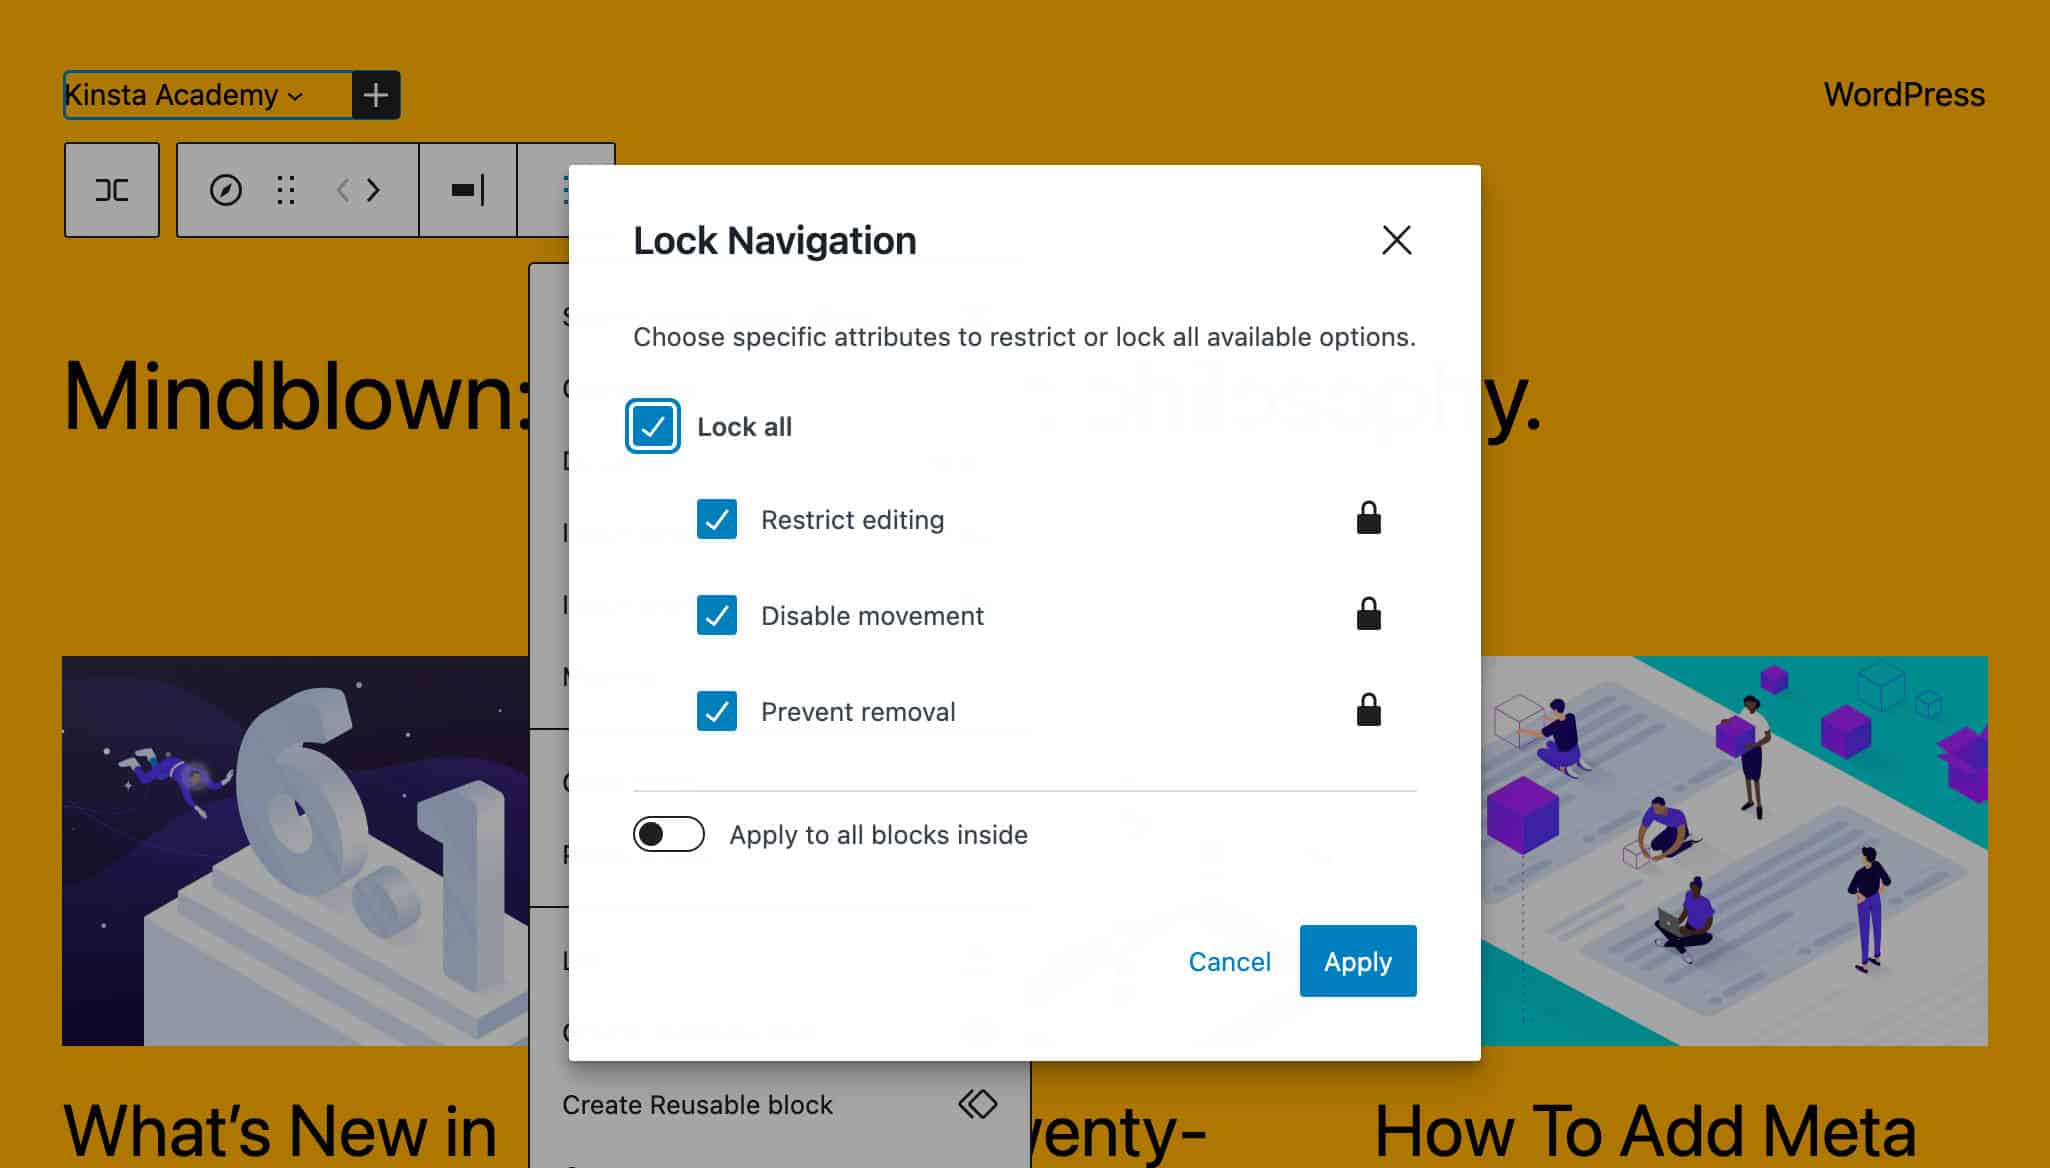2050x1168 pixels.
Task: Open the block type selector dropdown
Action: point(113,190)
